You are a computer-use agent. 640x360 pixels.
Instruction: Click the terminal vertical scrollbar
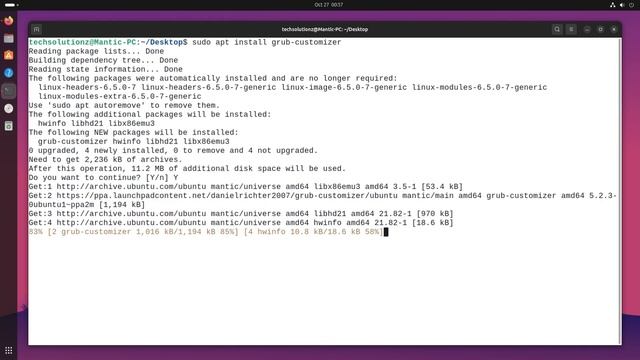click(620, 191)
